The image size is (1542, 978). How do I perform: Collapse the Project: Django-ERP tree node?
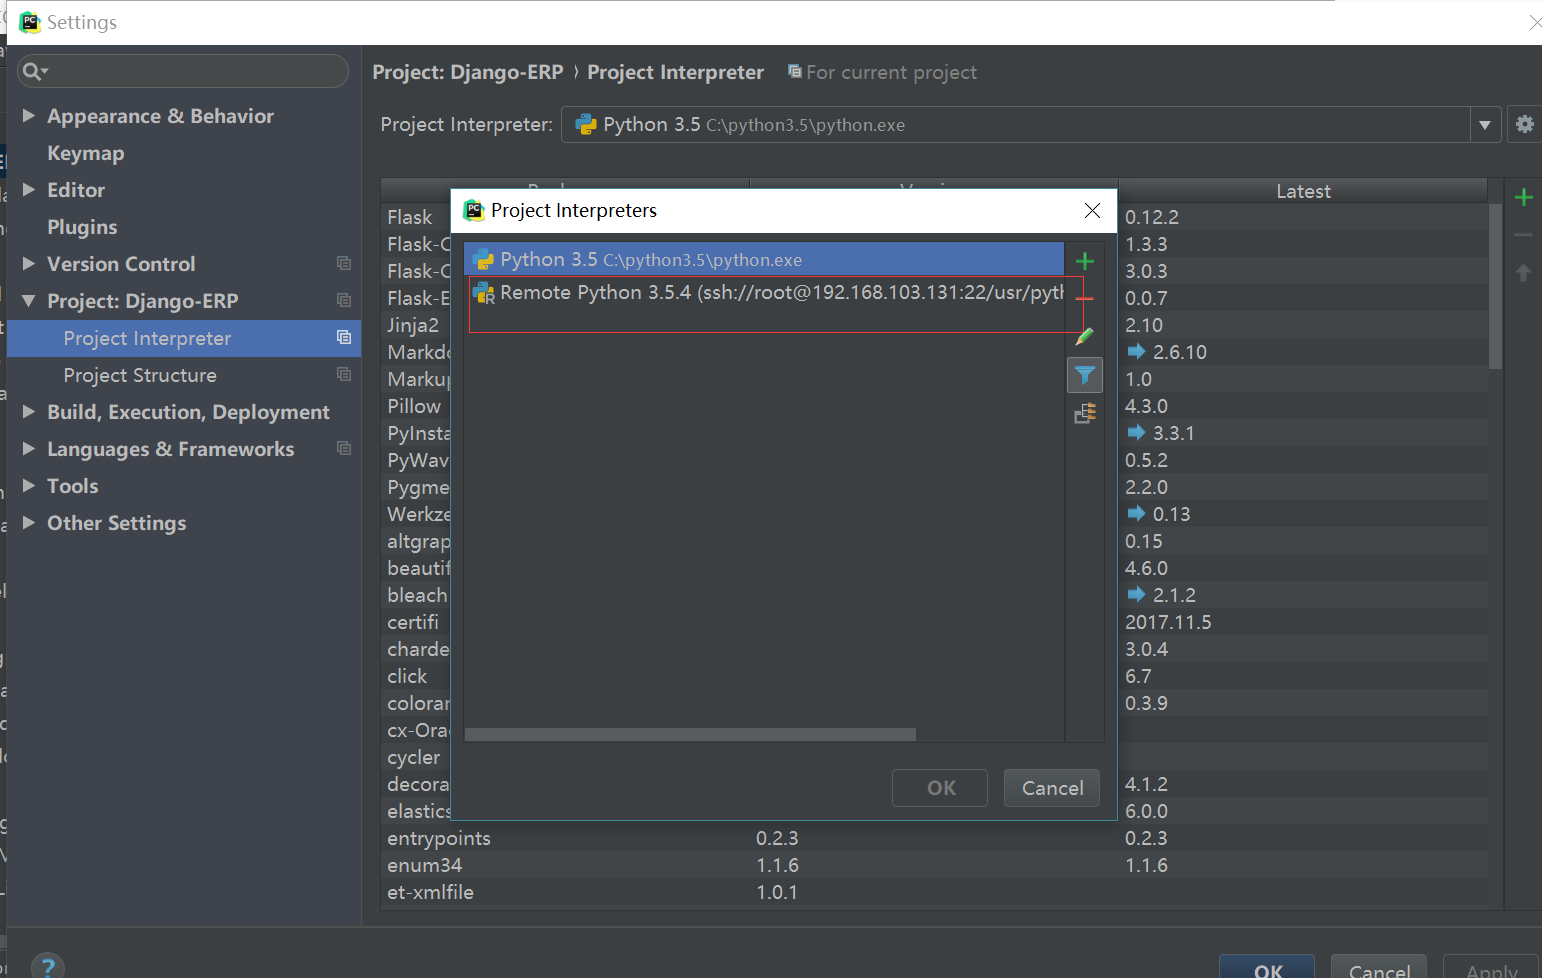(x=29, y=301)
